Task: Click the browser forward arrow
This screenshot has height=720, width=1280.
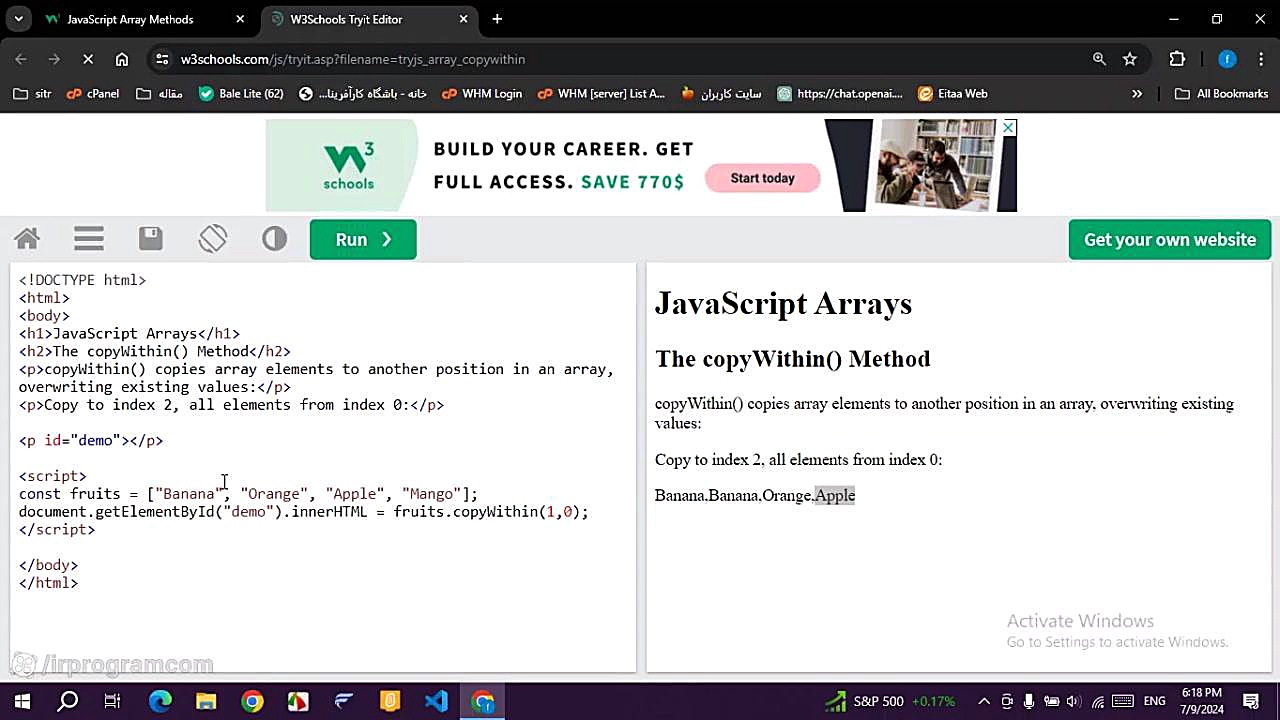Action: 54,59
